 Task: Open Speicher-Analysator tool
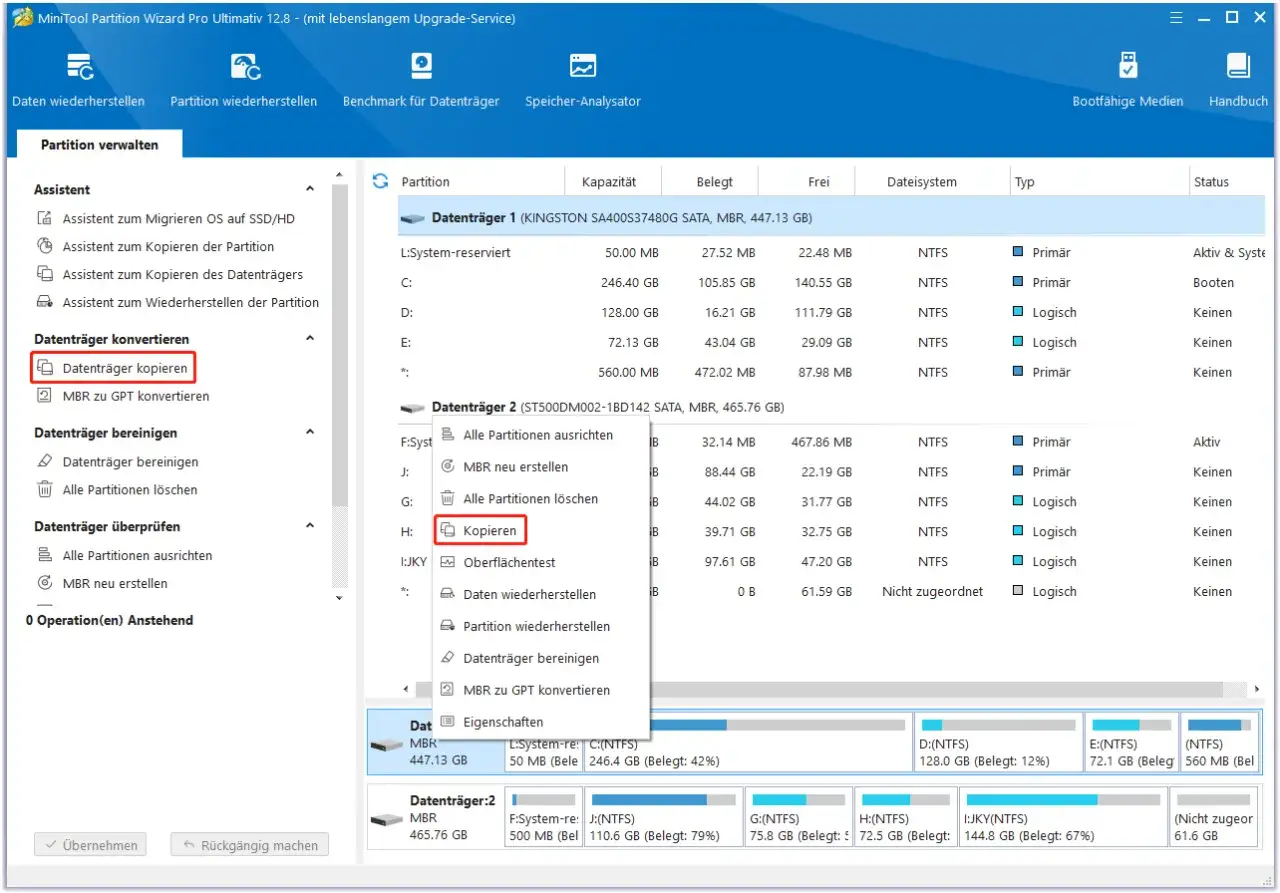(x=583, y=80)
